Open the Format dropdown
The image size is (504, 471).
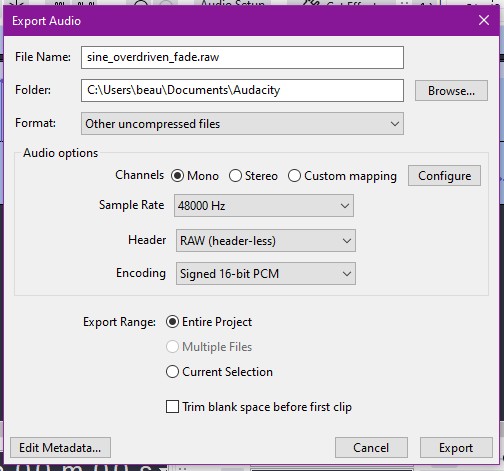point(242,124)
